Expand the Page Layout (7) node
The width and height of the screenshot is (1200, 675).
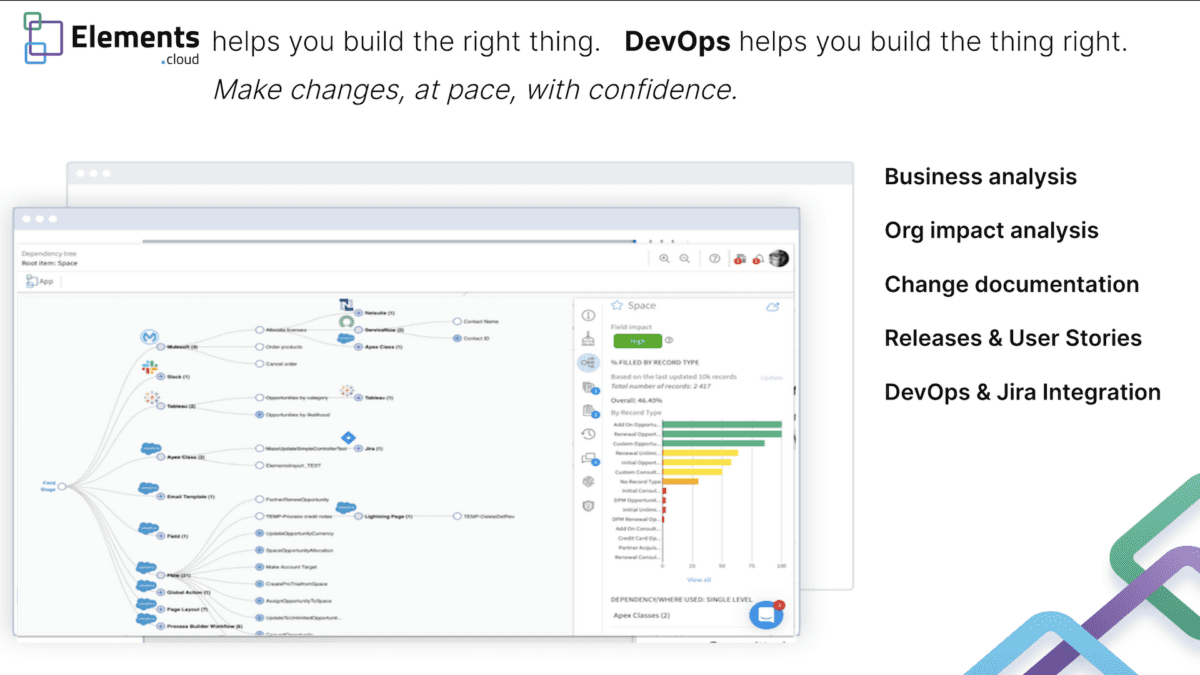160,609
